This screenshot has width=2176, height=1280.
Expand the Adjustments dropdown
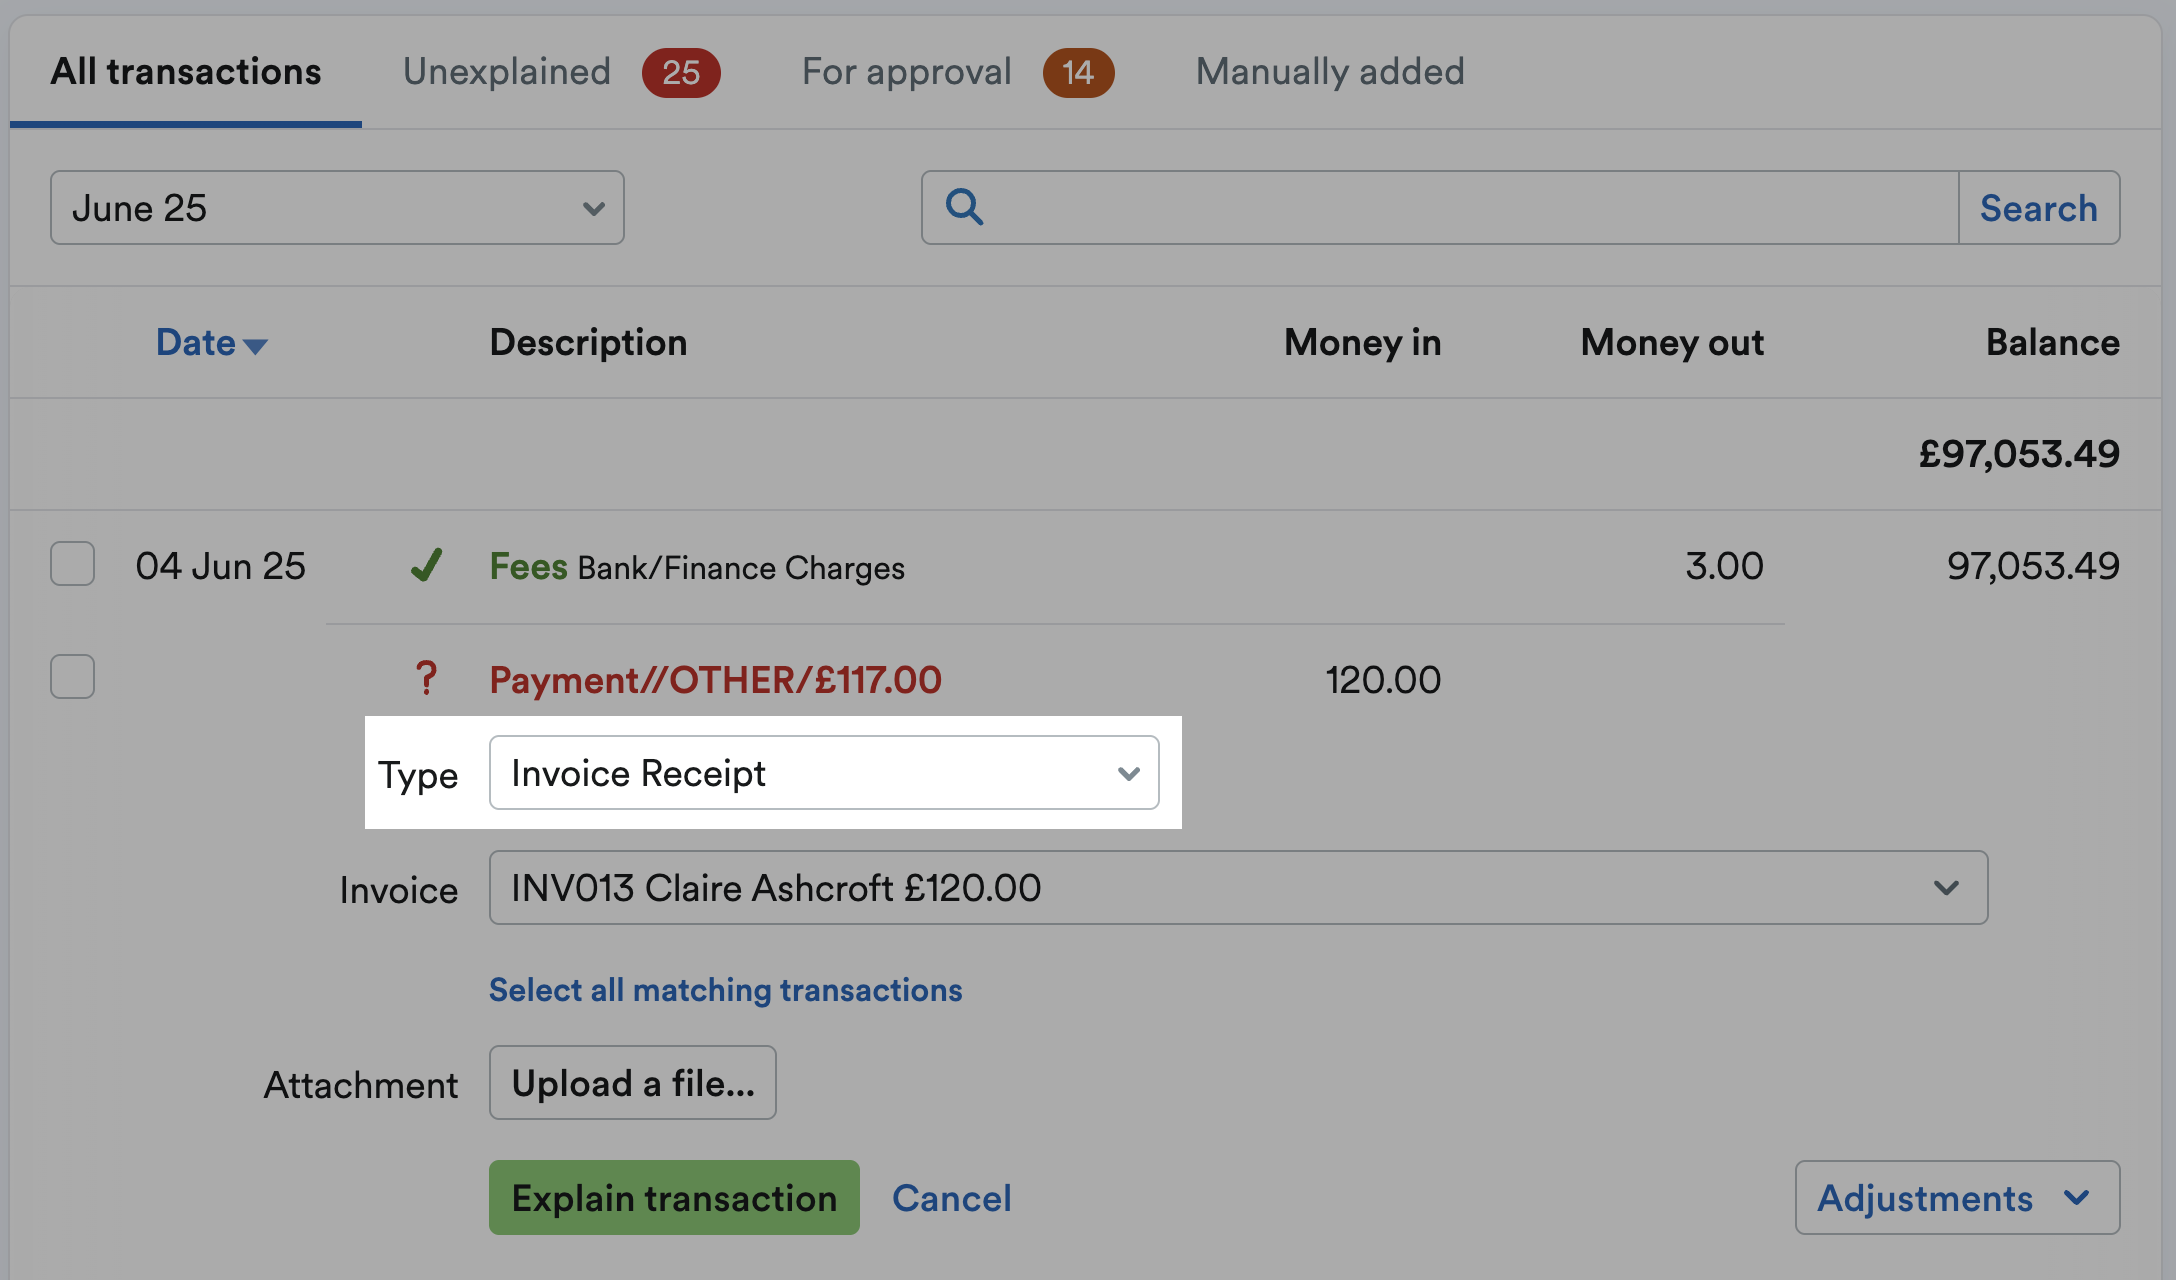(1957, 1197)
